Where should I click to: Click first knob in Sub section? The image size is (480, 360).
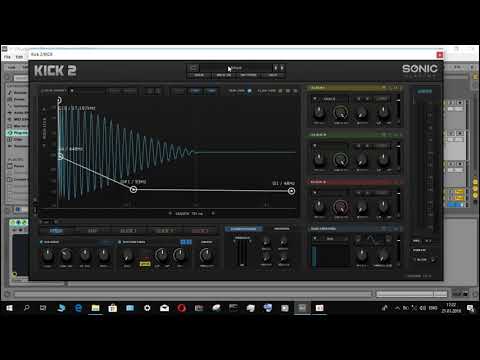click(x=48, y=255)
